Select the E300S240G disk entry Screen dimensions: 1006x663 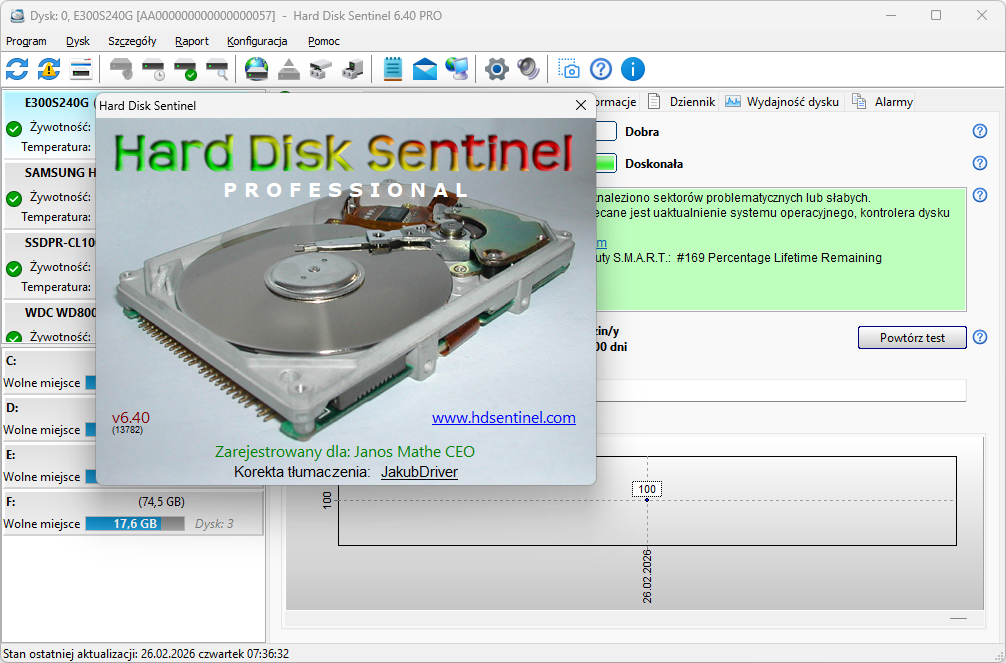coord(49,125)
